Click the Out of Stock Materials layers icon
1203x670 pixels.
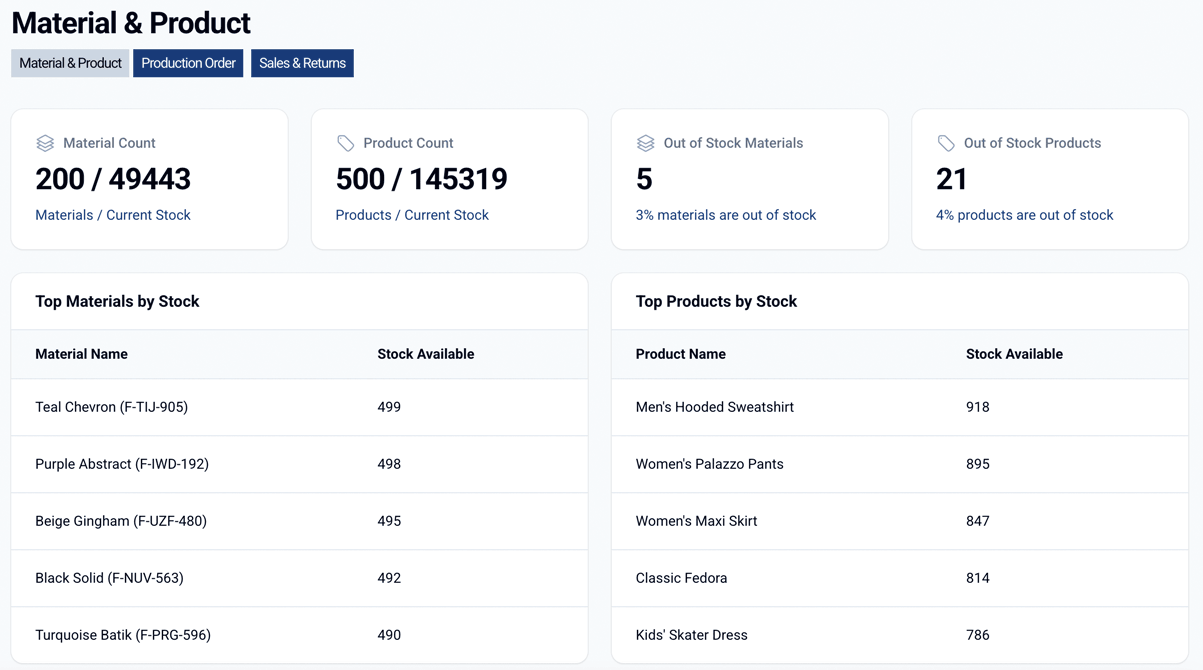pos(645,143)
